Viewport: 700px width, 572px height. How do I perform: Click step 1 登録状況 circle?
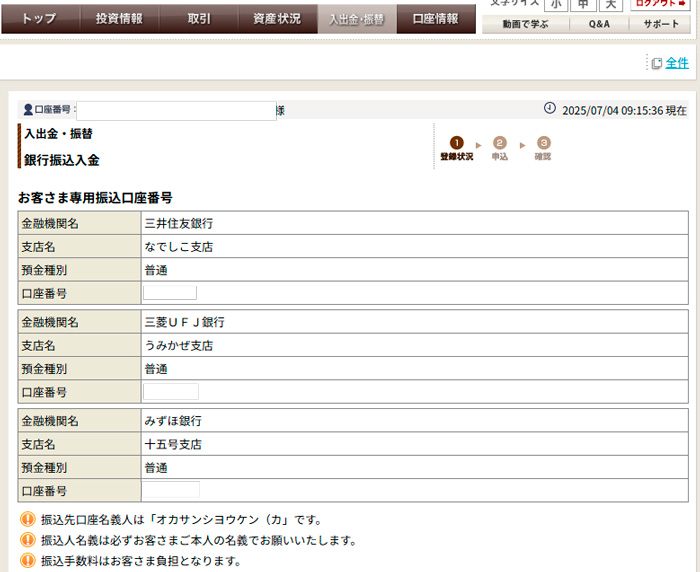click(457, 143)
